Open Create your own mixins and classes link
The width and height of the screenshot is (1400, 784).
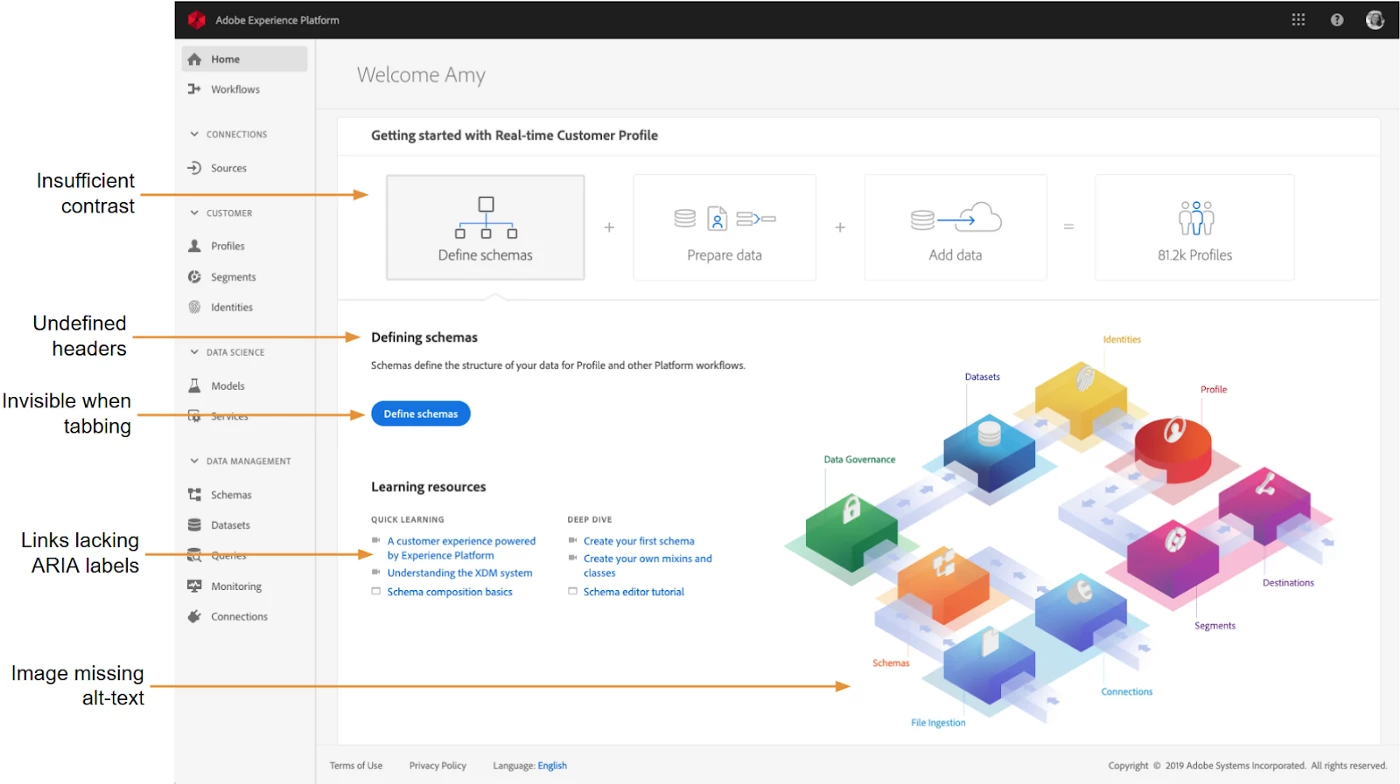[x=648, y=566]
